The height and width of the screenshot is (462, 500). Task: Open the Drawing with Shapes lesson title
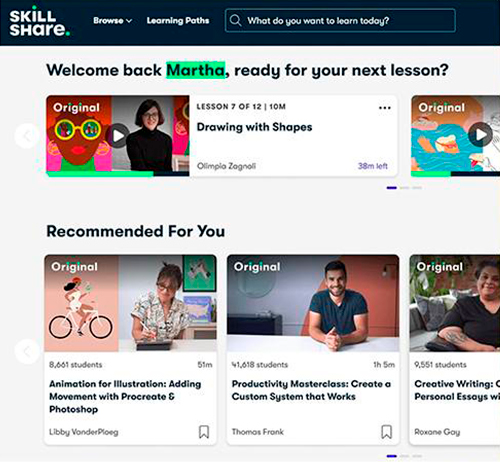tap(254, 127)
